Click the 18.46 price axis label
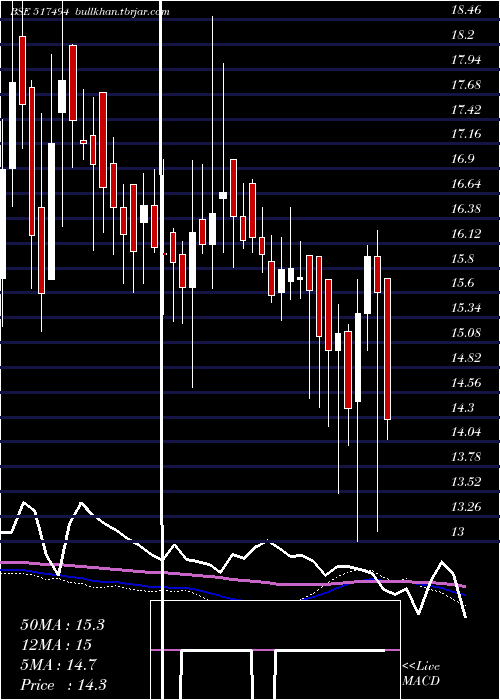Image resolution: width=500 pixels, height=700 pixels. point(467,10)
